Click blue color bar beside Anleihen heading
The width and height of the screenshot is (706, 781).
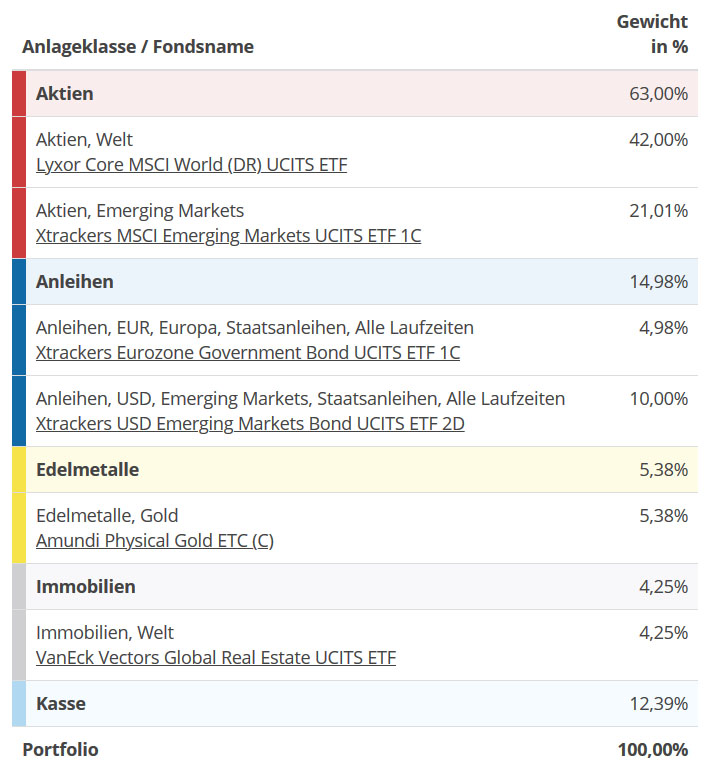point(19,282)
